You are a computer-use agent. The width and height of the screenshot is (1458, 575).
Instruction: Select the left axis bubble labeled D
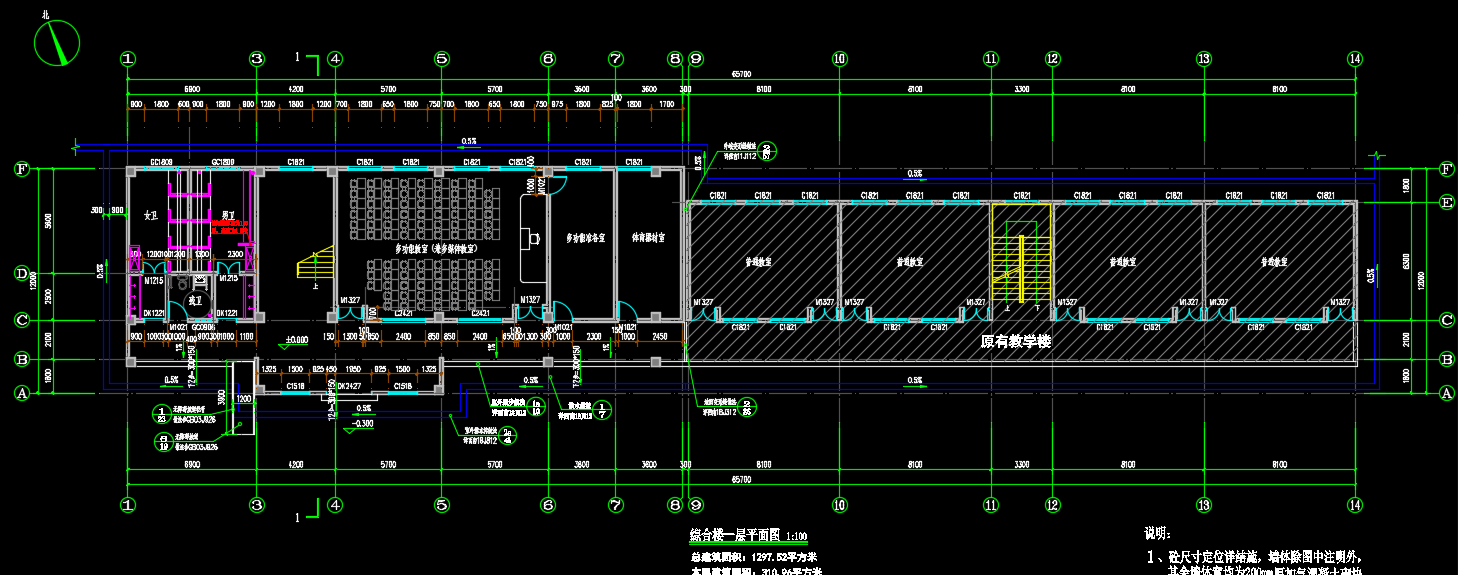21,273
